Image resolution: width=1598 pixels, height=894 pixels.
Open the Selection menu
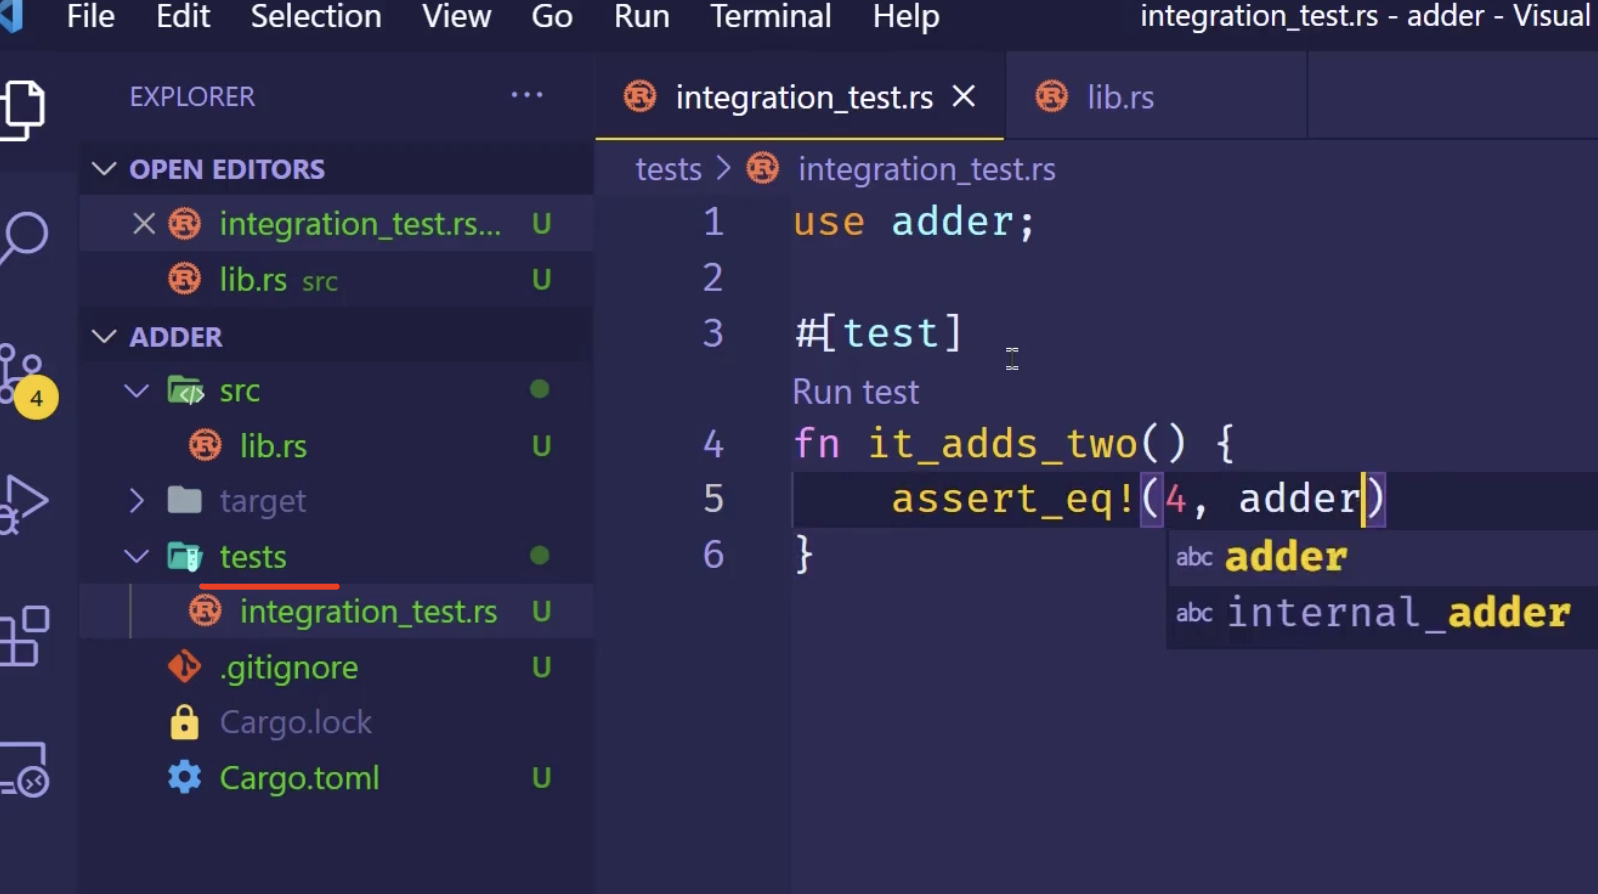pos(315,17)
